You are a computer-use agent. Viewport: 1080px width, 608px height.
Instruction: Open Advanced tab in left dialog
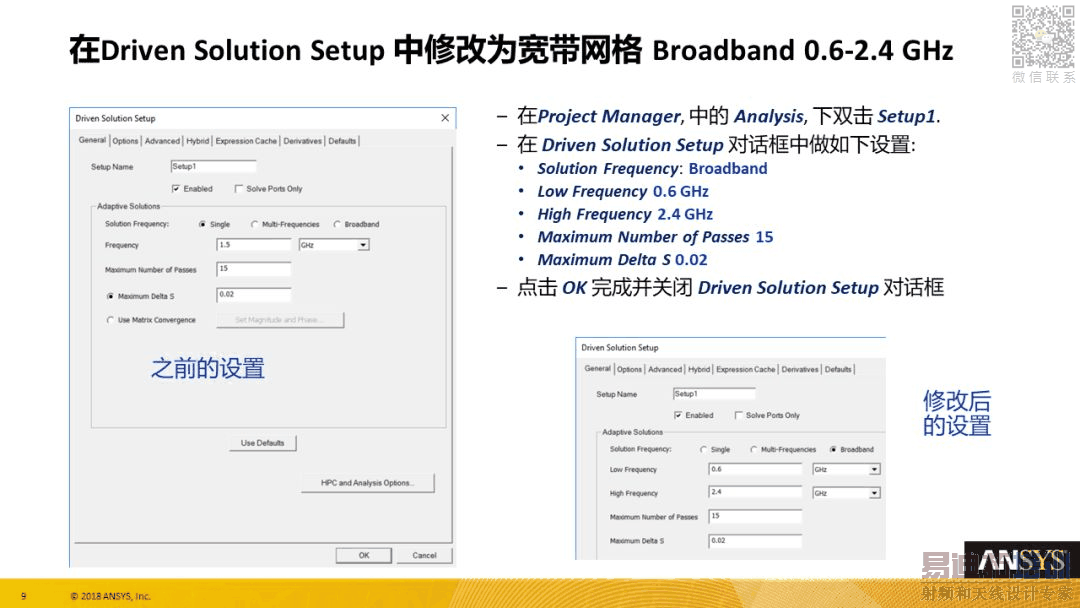pyautogui.click(x=163, y=141)
